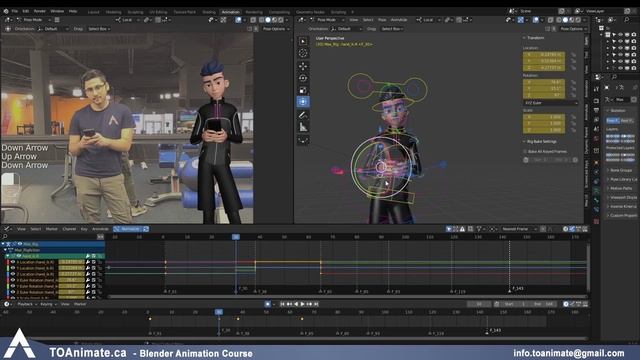This screenshot has height=360, width=640.
Task: Open Pose Mode dropdown in left viewport
Action: (x=33, y=20)
